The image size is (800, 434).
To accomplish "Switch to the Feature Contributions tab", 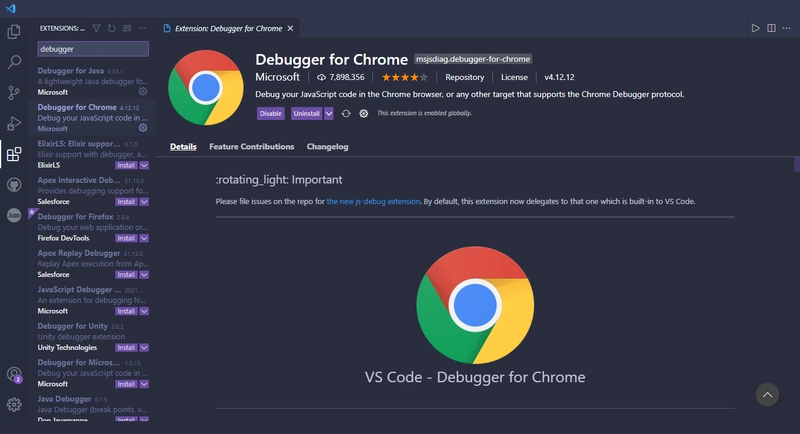I will point(252,147).
